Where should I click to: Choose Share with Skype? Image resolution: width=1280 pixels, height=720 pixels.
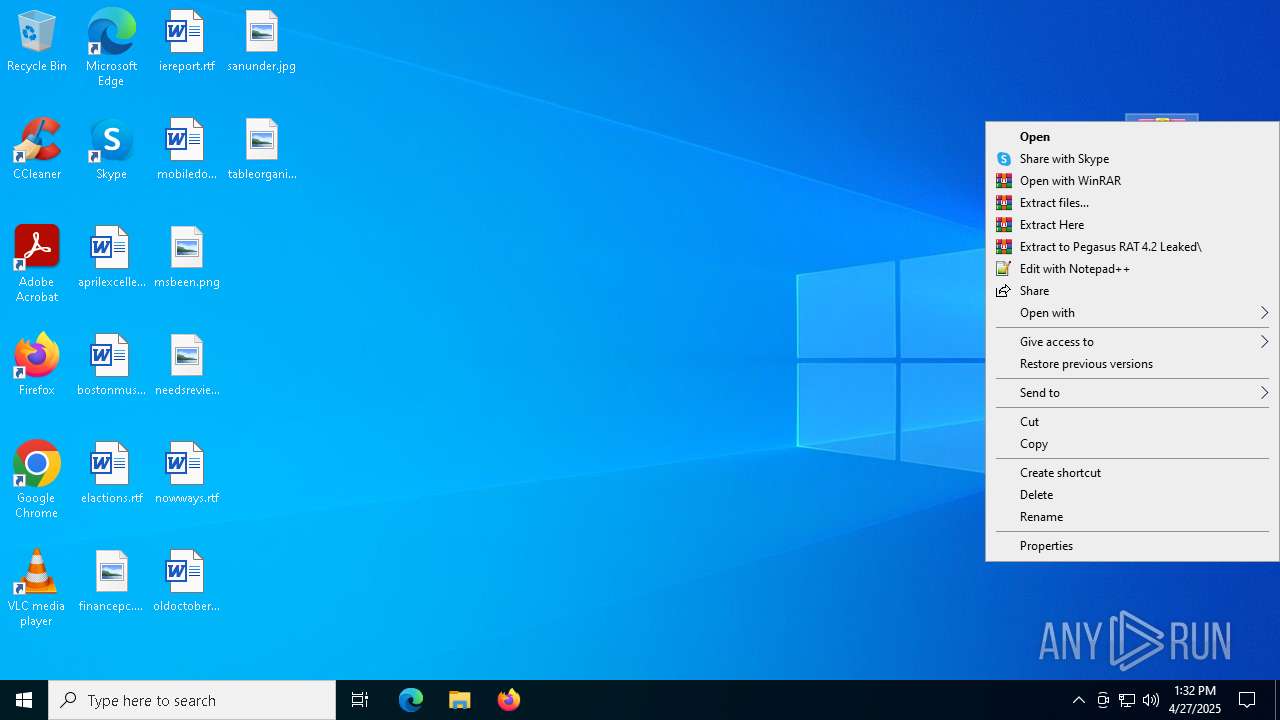pyautogui.click(x=1132, y=159)
